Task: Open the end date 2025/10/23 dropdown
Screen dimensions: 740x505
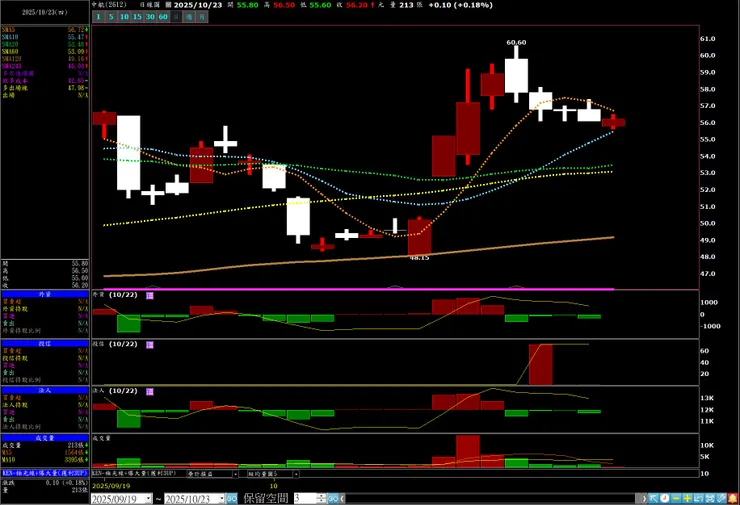Action: (221, 499)
